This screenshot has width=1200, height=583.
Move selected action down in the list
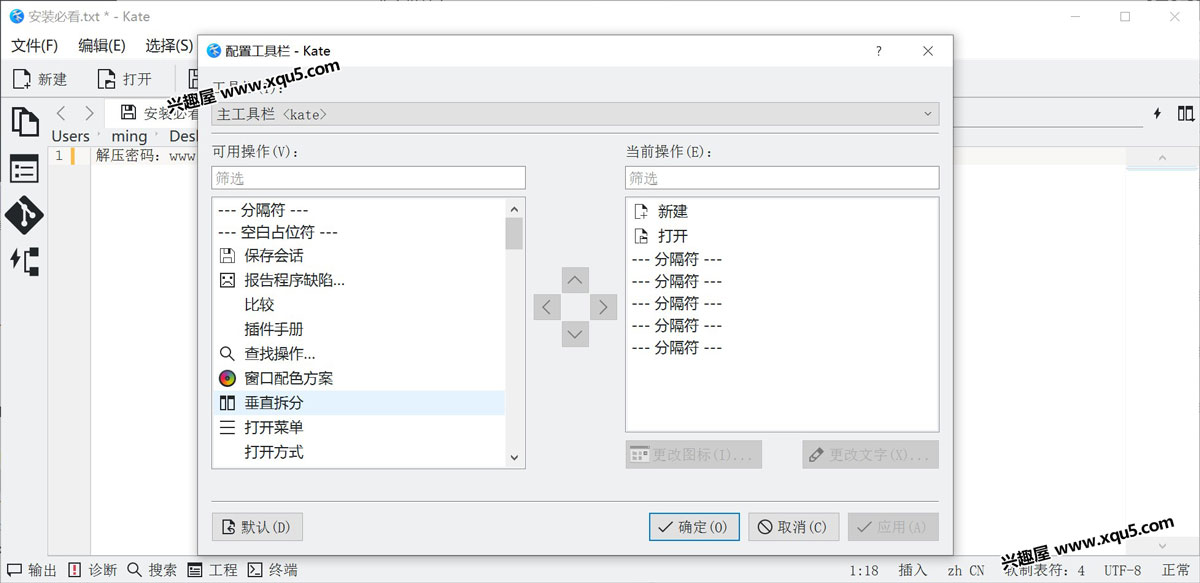(575, 334)
